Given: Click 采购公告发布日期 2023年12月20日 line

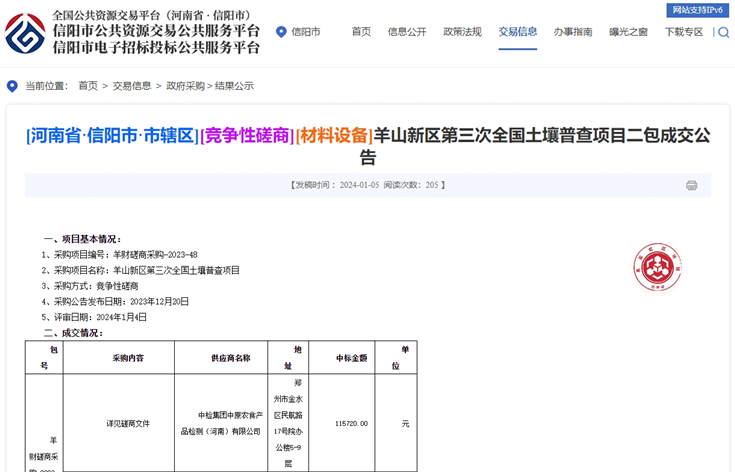Looking at the screenshot, I should (x=115, y=301).
